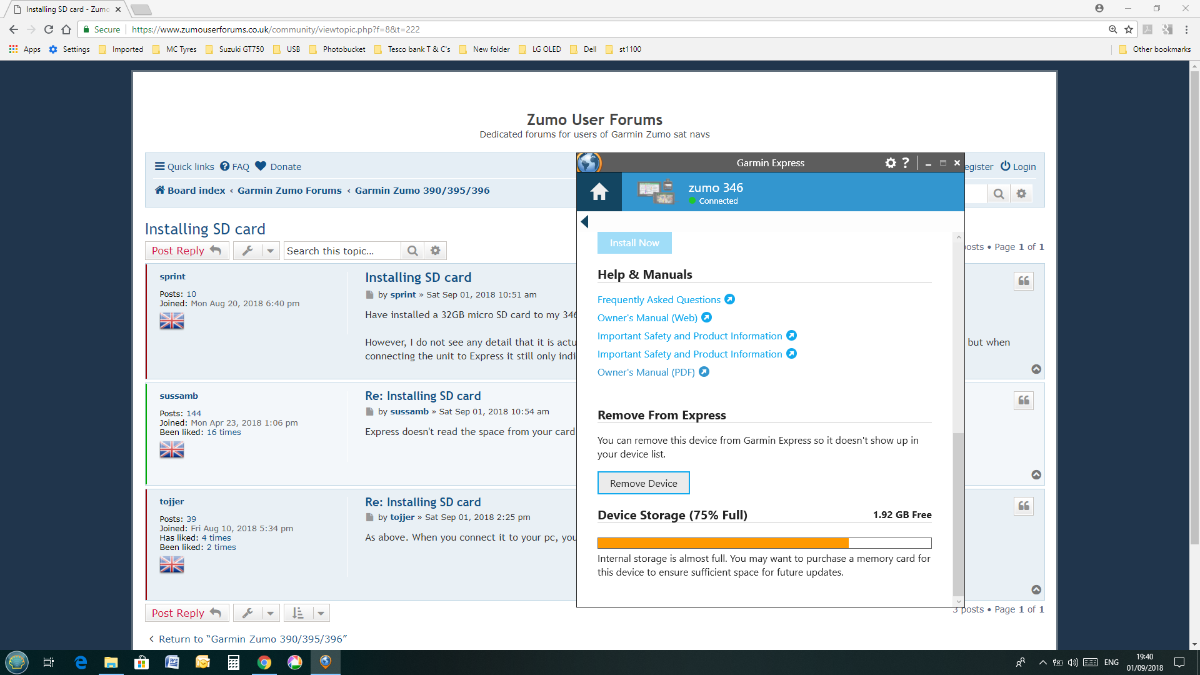Click the Device Storage usage bar
Viewport: 1200px width, 675px height.
pyautogui.click(x=764, y=543)
